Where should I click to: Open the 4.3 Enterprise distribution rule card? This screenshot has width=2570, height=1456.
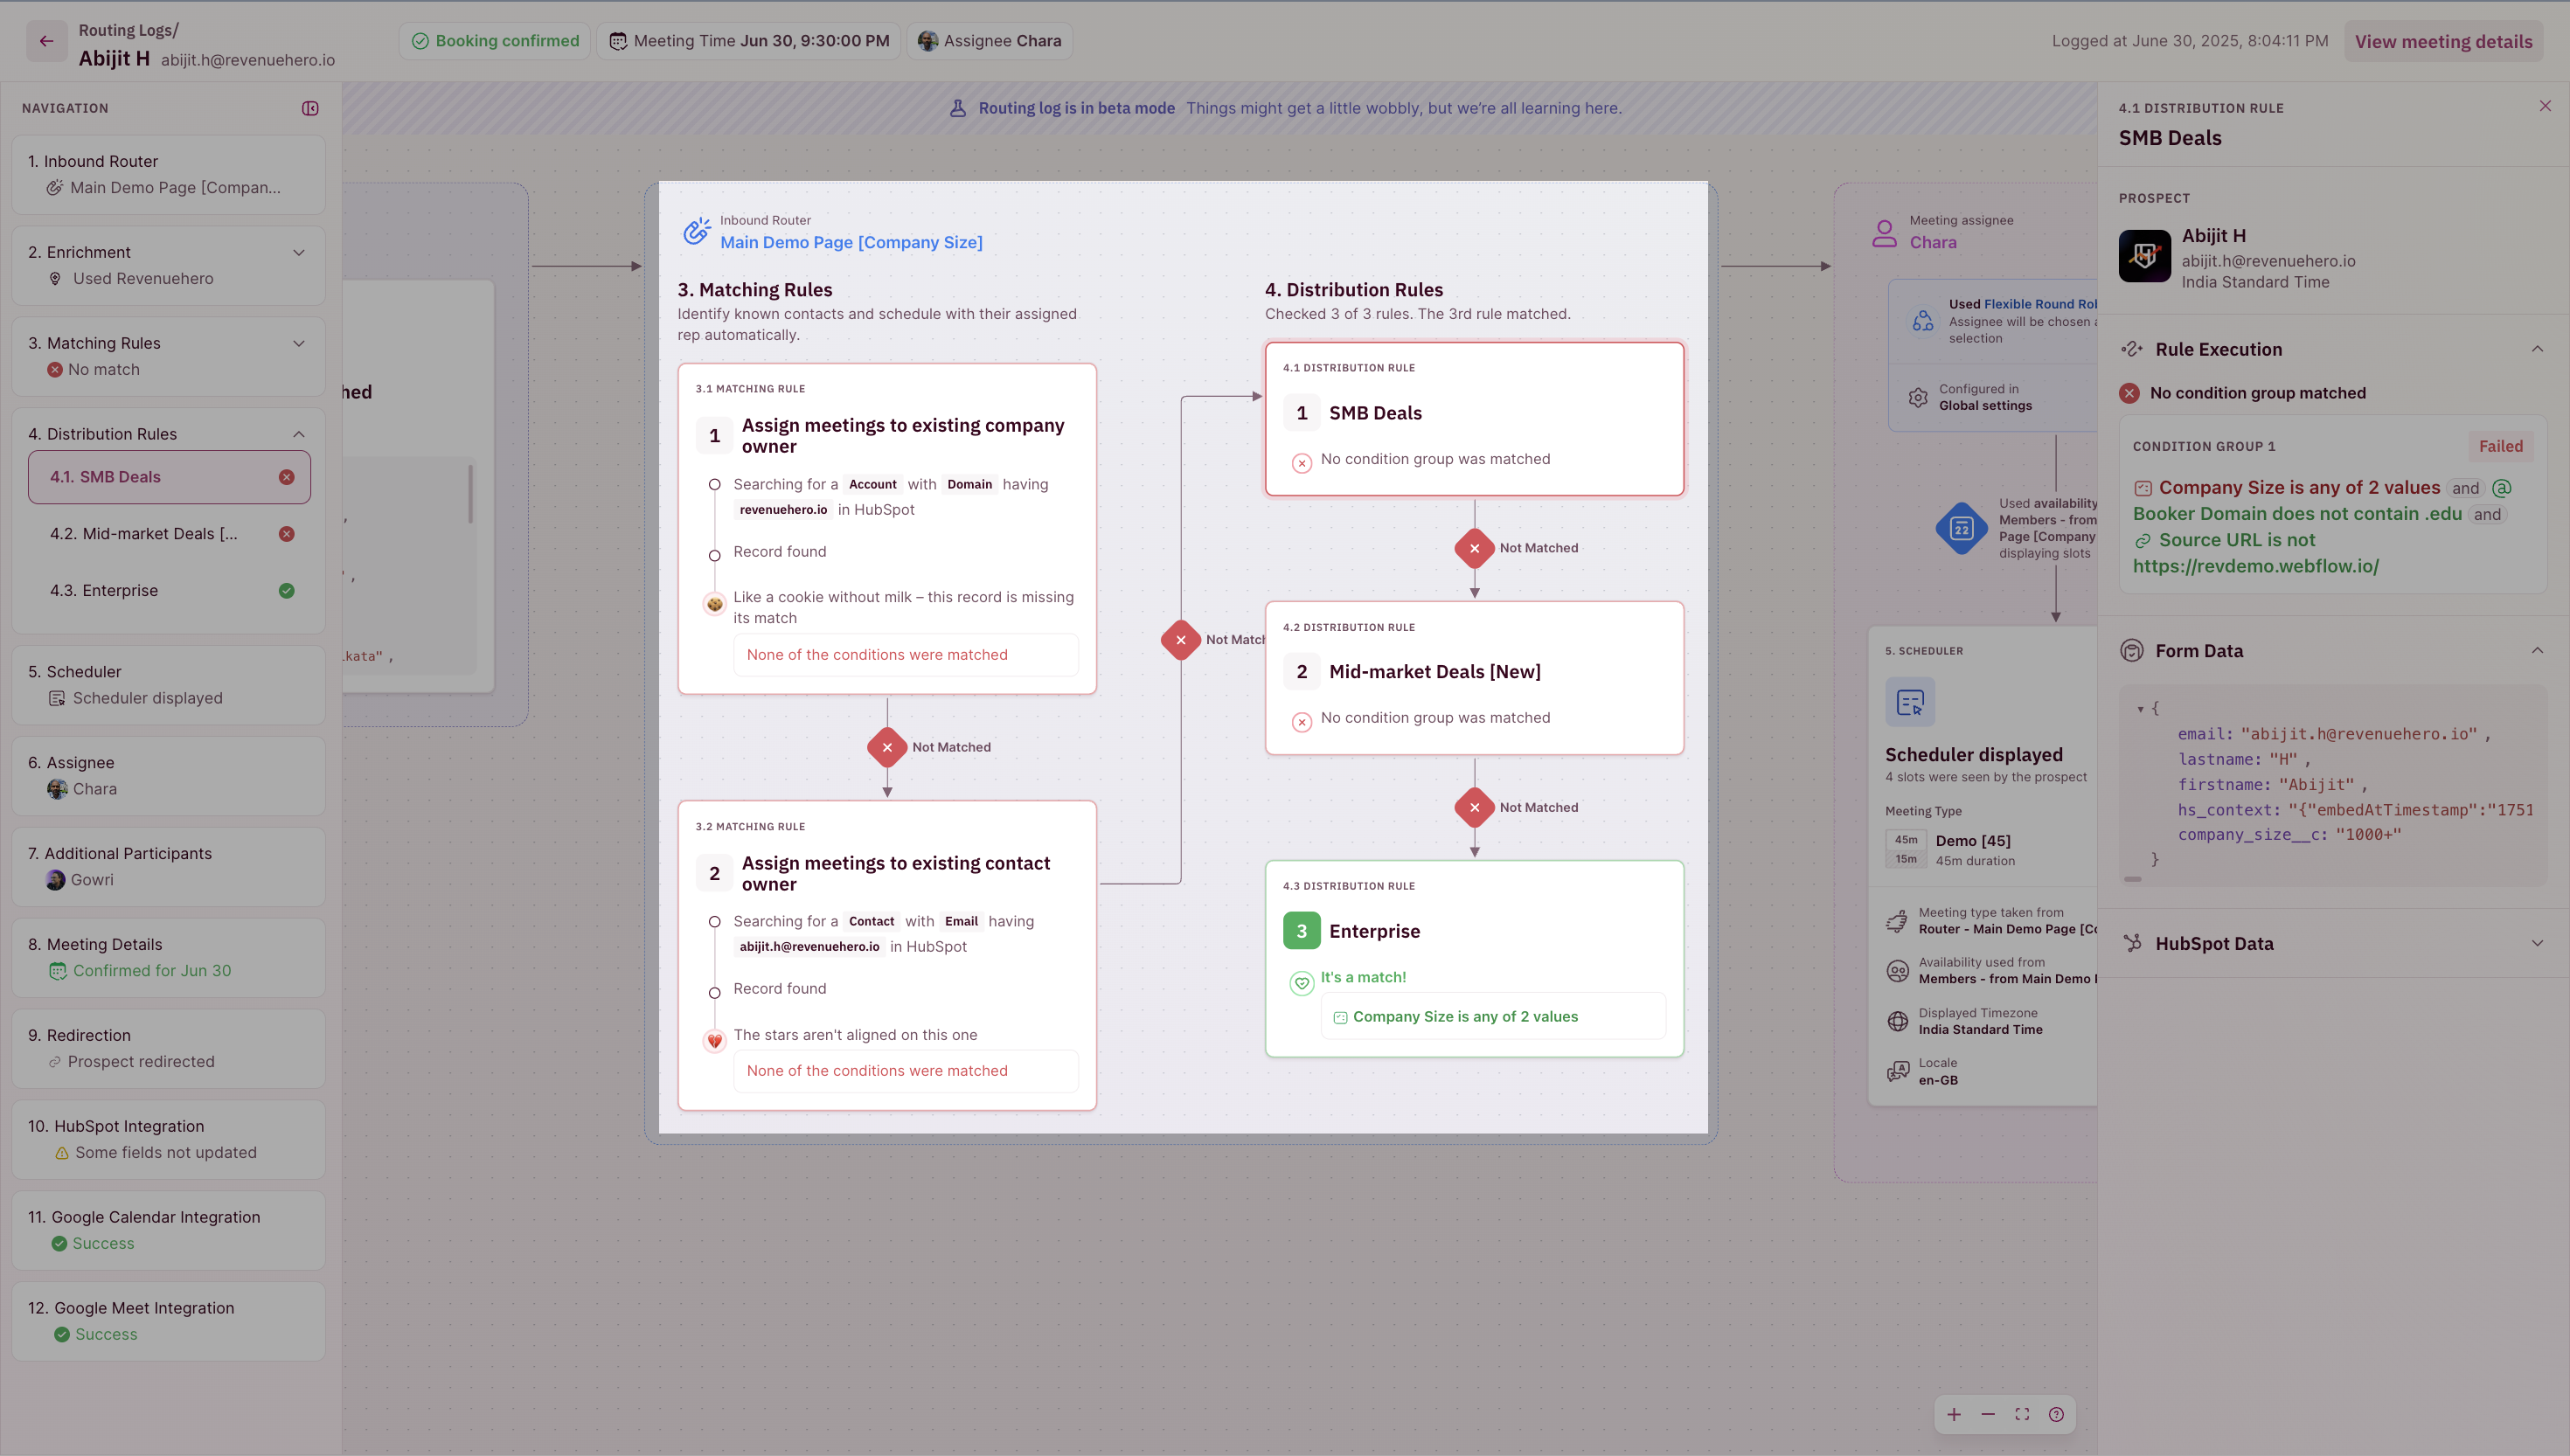coord(1474,958)
